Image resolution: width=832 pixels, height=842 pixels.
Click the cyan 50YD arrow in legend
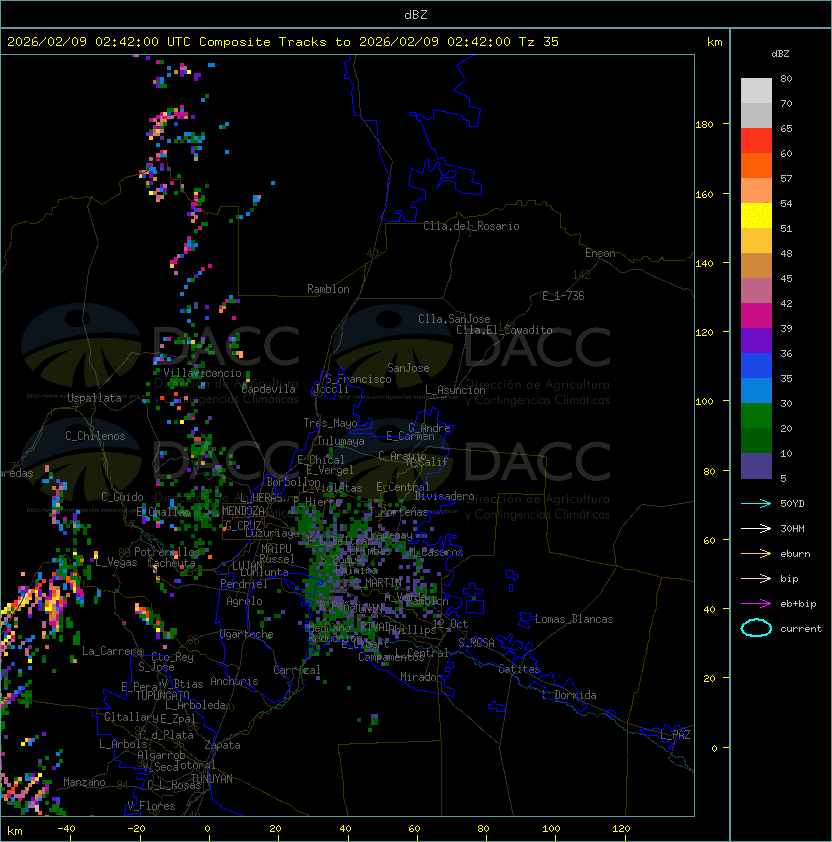click(x=756, y=504)
